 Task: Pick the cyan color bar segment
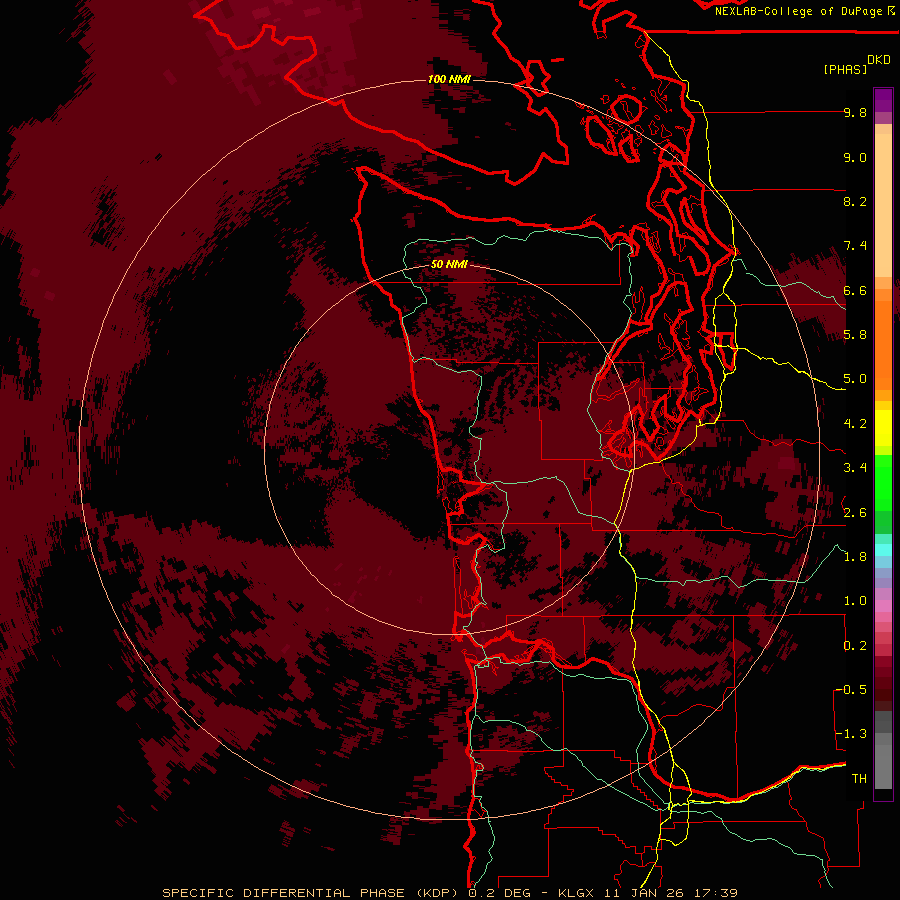(x=883, y=550)
